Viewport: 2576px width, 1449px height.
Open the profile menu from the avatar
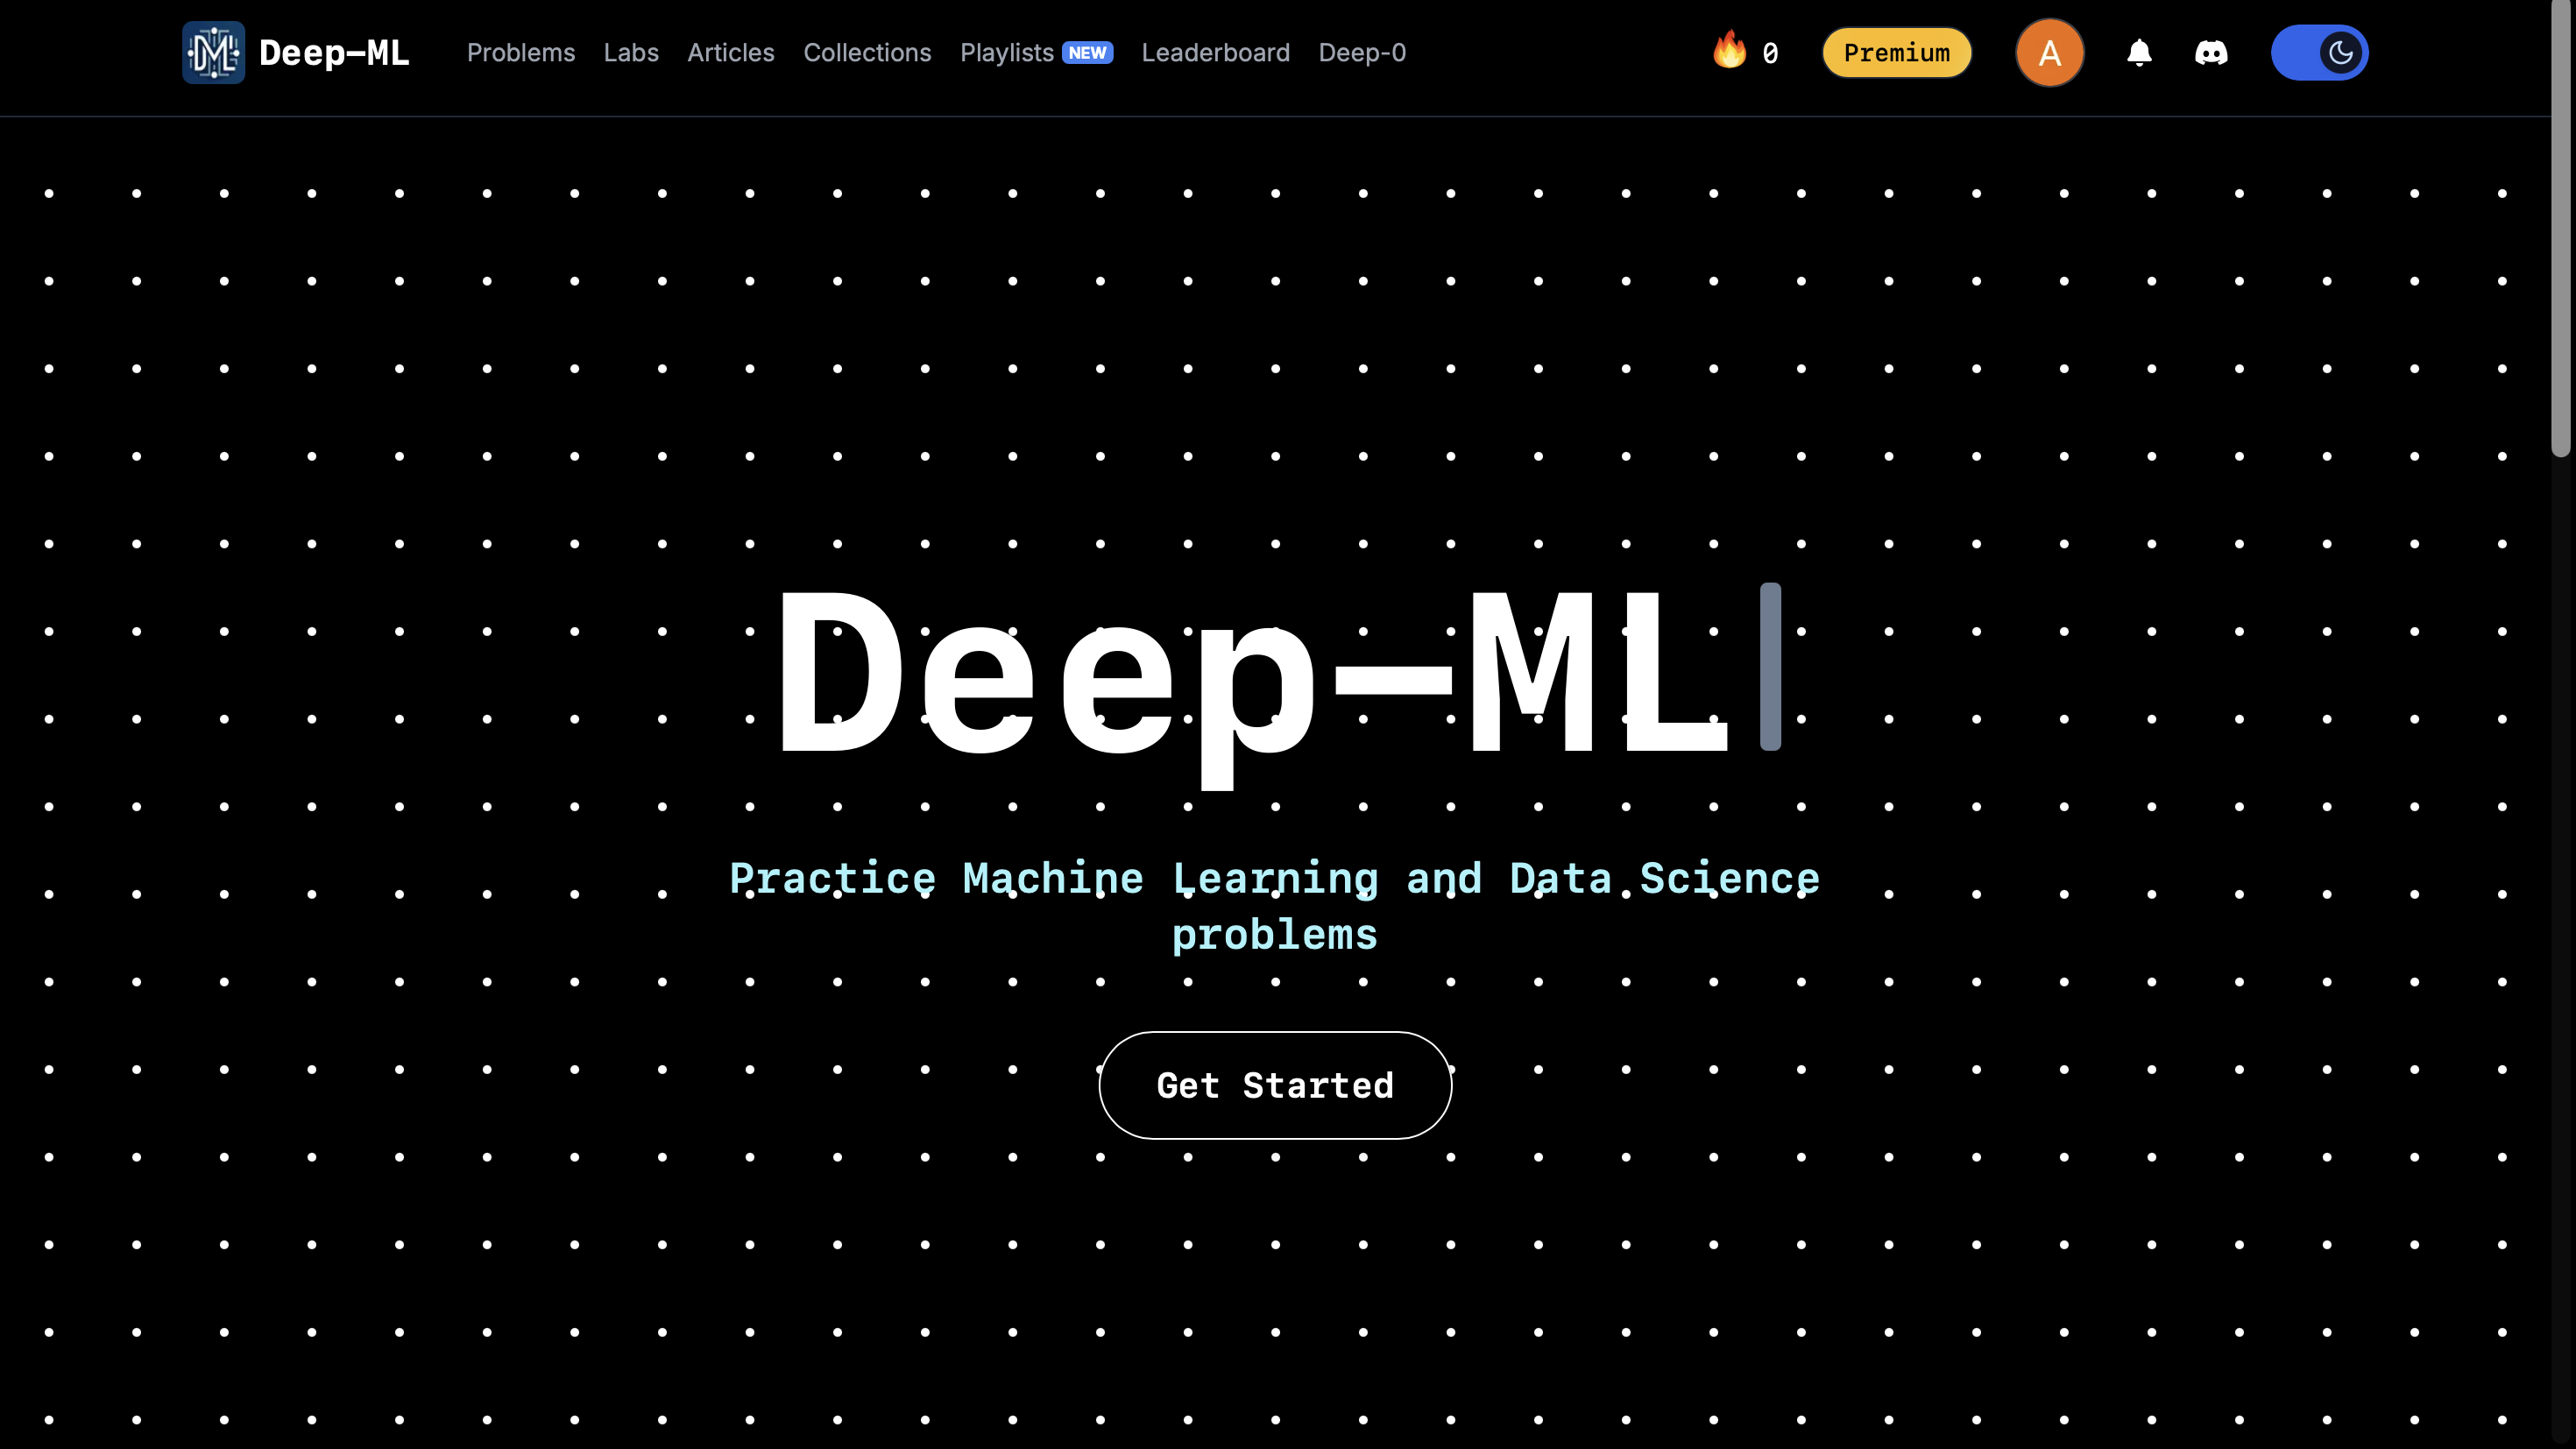point(2049,52)
